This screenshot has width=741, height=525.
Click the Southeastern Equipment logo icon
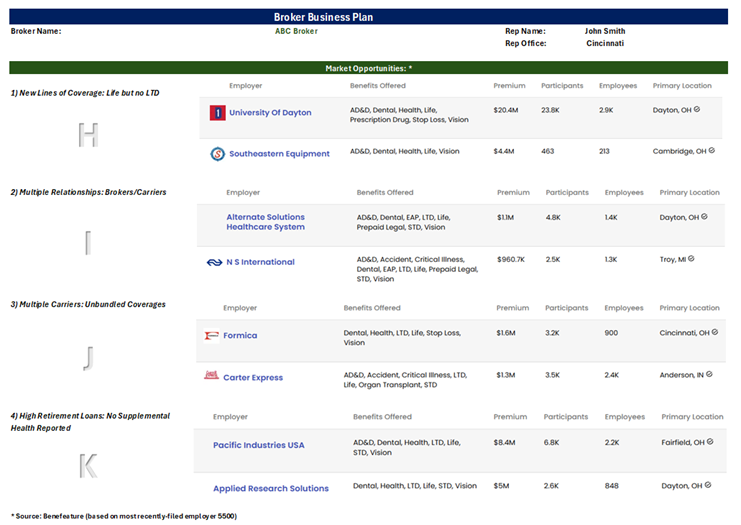coord(217,154)
